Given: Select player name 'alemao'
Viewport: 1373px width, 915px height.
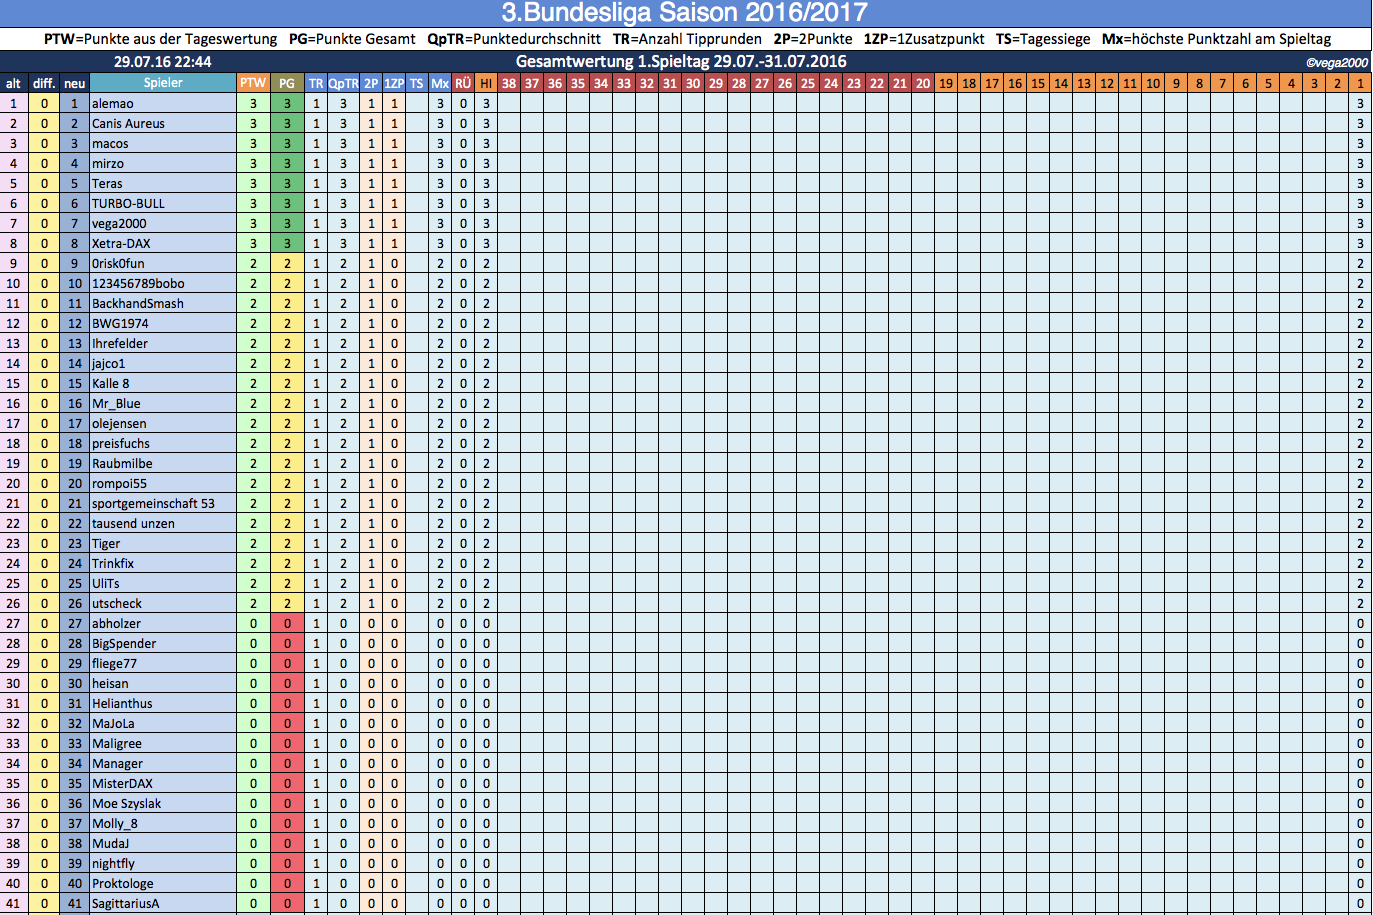Looking at the screenshot, I should 113,103.
